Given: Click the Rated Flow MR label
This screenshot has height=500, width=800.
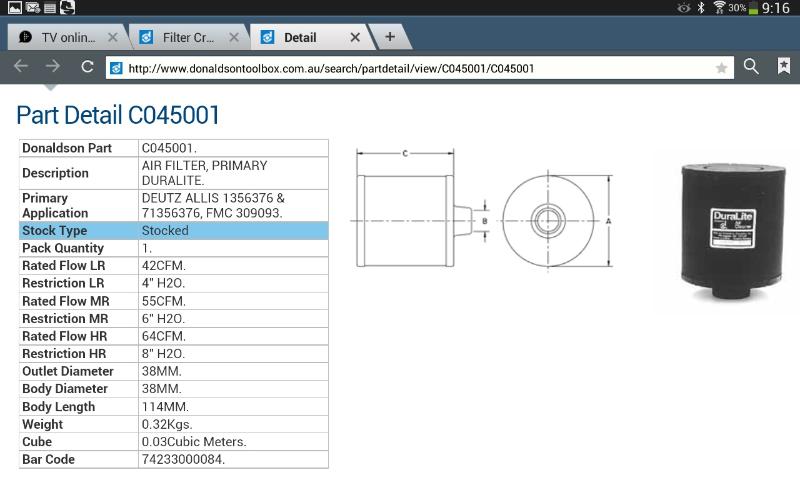Looking at the screenshot, I should (x=65, y=301).
